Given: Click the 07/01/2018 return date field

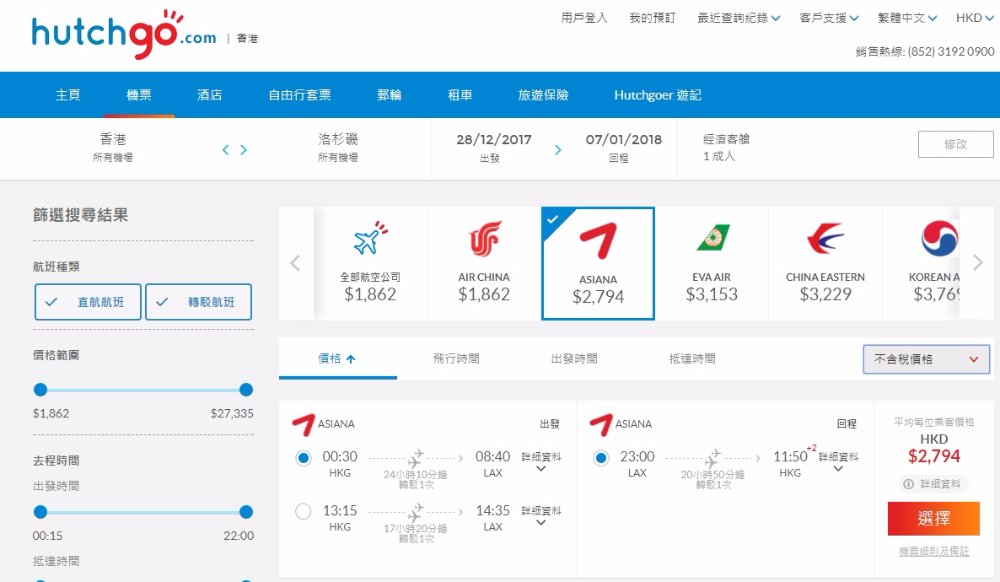Looking at the screenshot, I should 624,148.
